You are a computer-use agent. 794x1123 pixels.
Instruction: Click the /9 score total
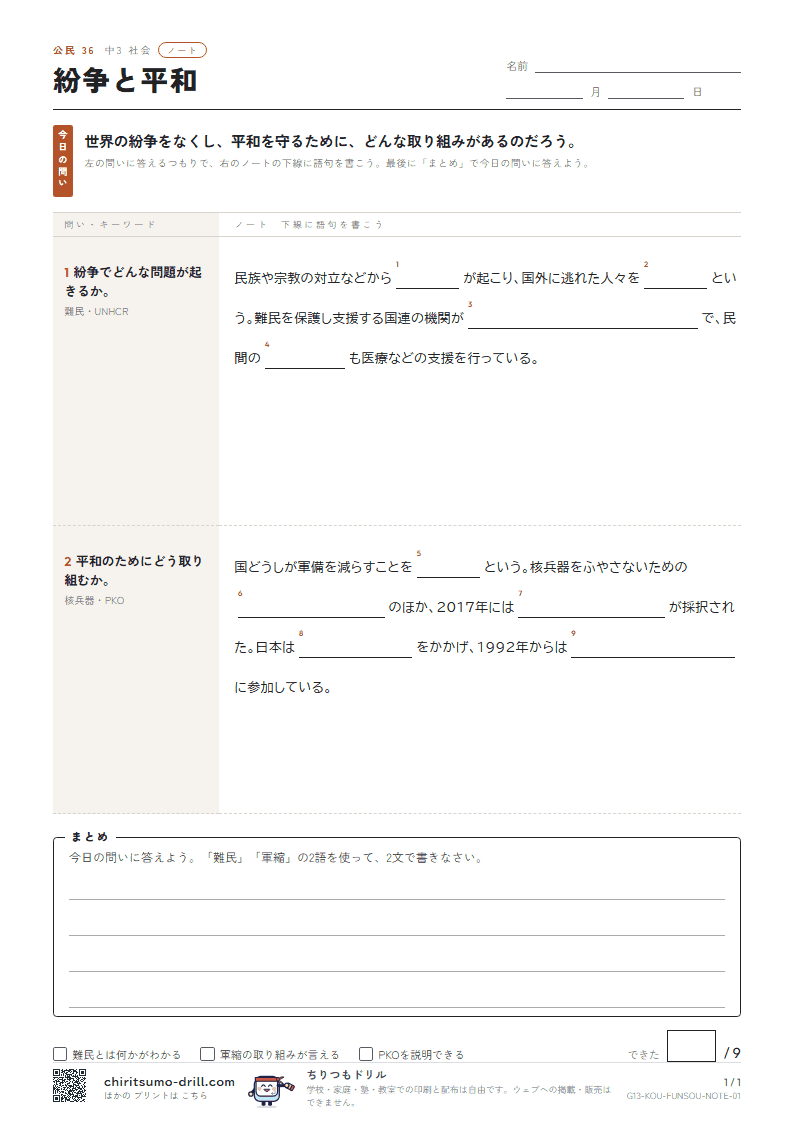click(732, 1053)
